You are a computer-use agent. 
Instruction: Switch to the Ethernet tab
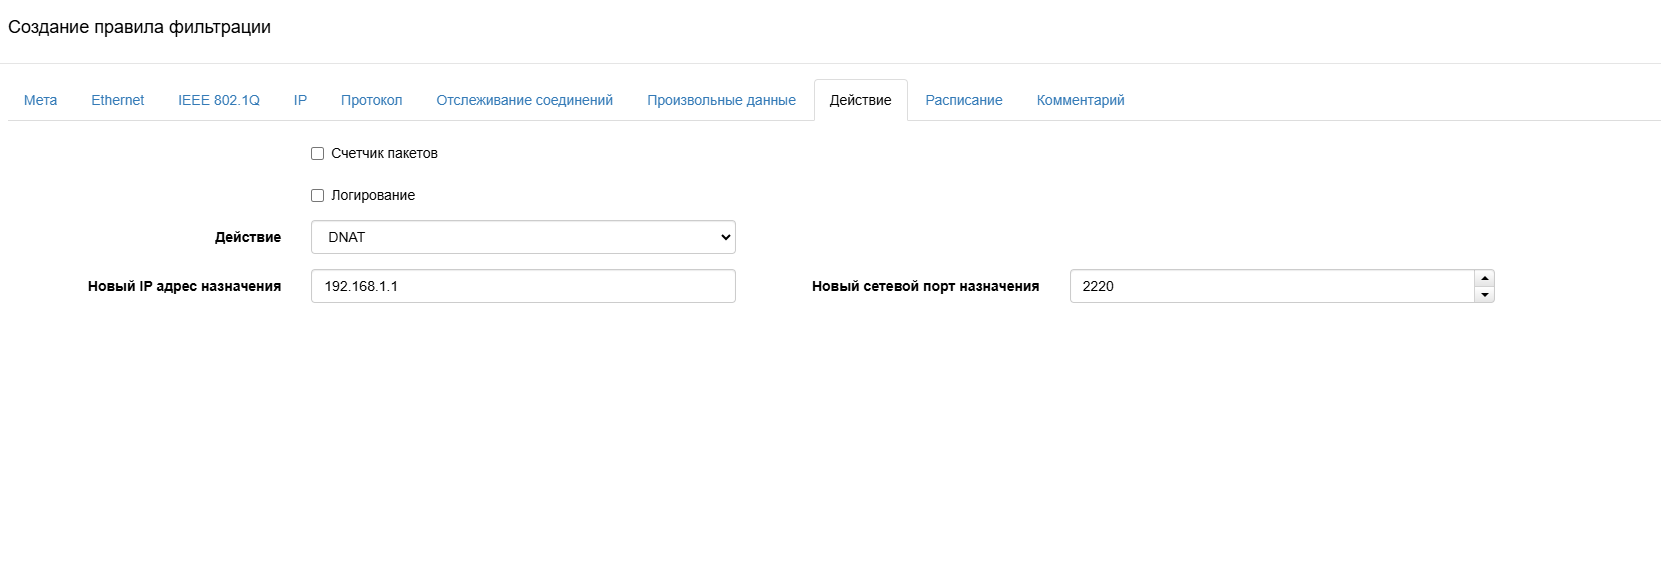coord(117,100)
